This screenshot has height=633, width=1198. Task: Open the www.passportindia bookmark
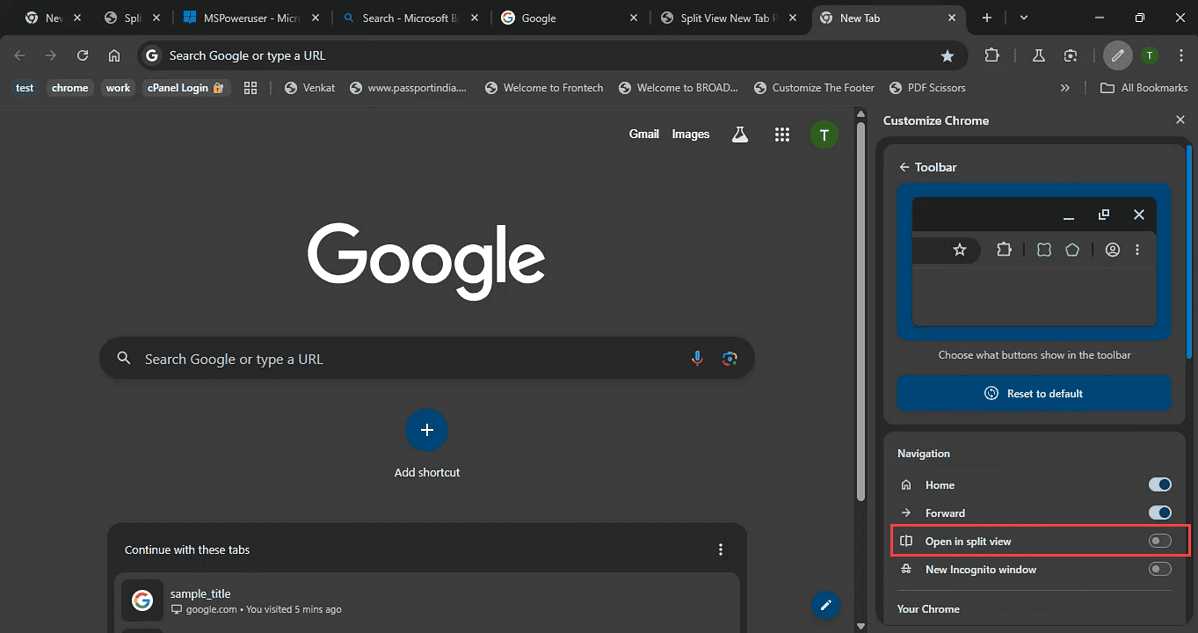(408, 88)
